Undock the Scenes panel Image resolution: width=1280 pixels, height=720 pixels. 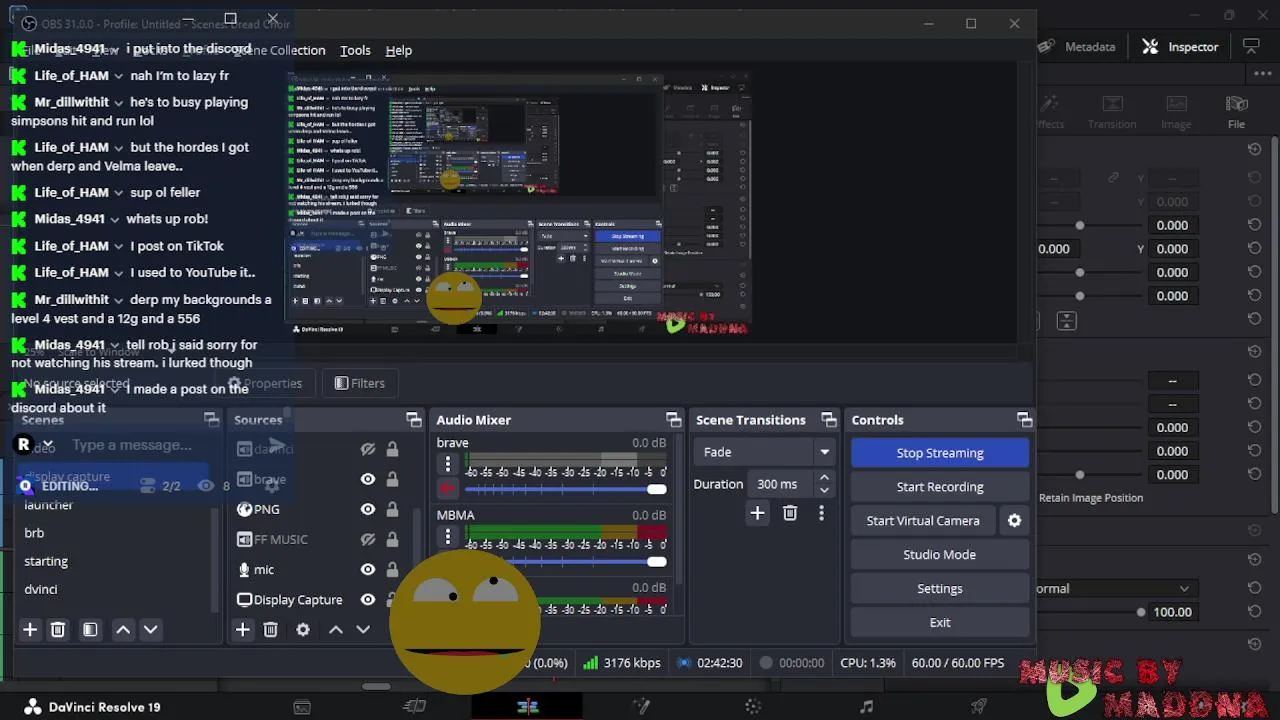coord(211,420)
